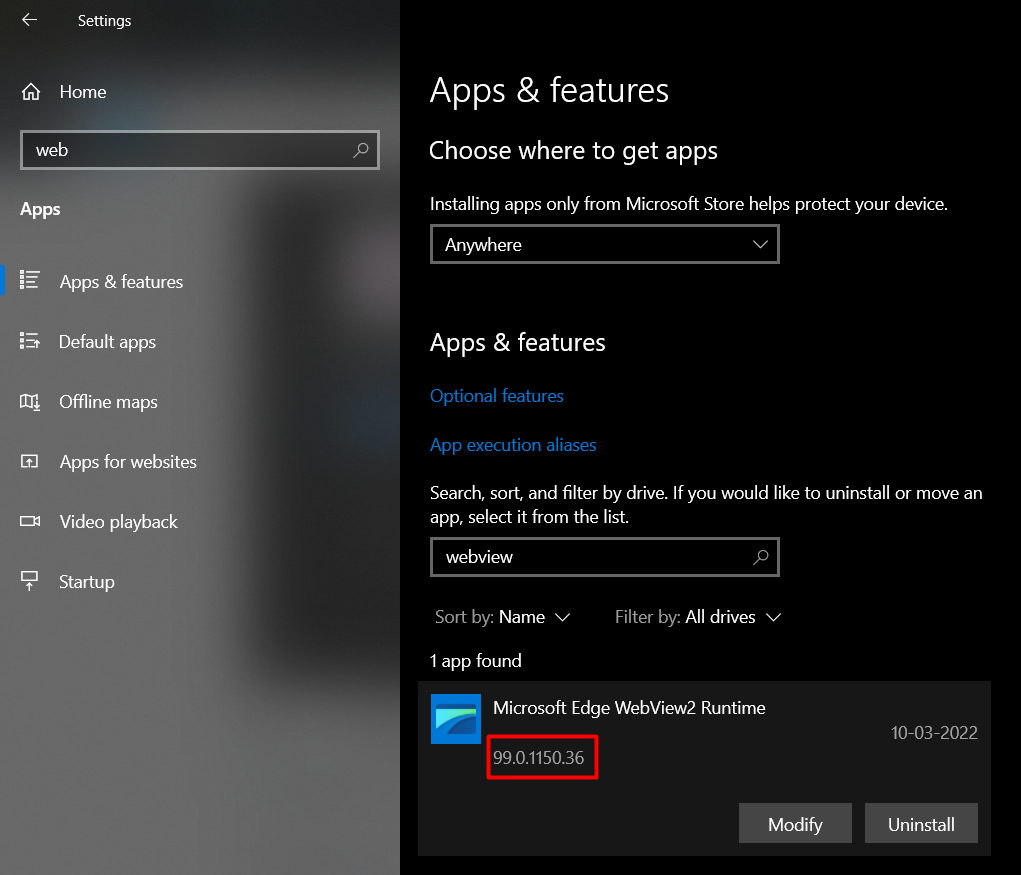1021x875 pixels.
Task: Click the Apps for websites icon
Action: click(29, 462)
